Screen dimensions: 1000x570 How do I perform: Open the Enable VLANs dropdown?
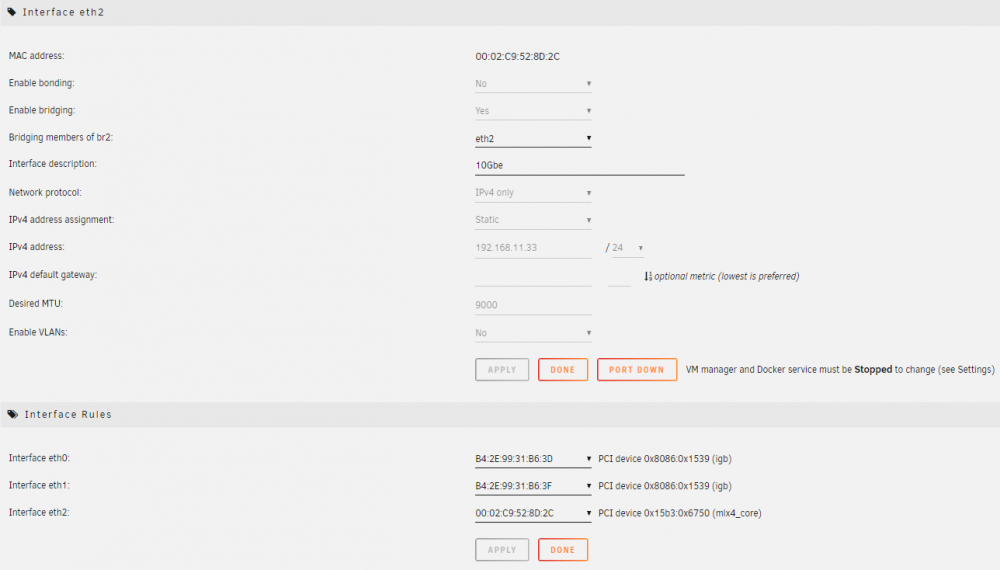tap(533, 333)
